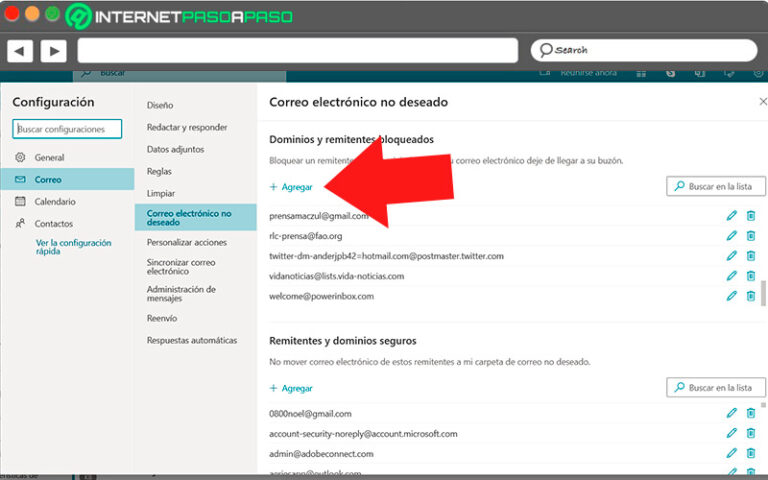Open Ver la configuración rápida link
Screen dimensions: 768x480
coord(73,247)
